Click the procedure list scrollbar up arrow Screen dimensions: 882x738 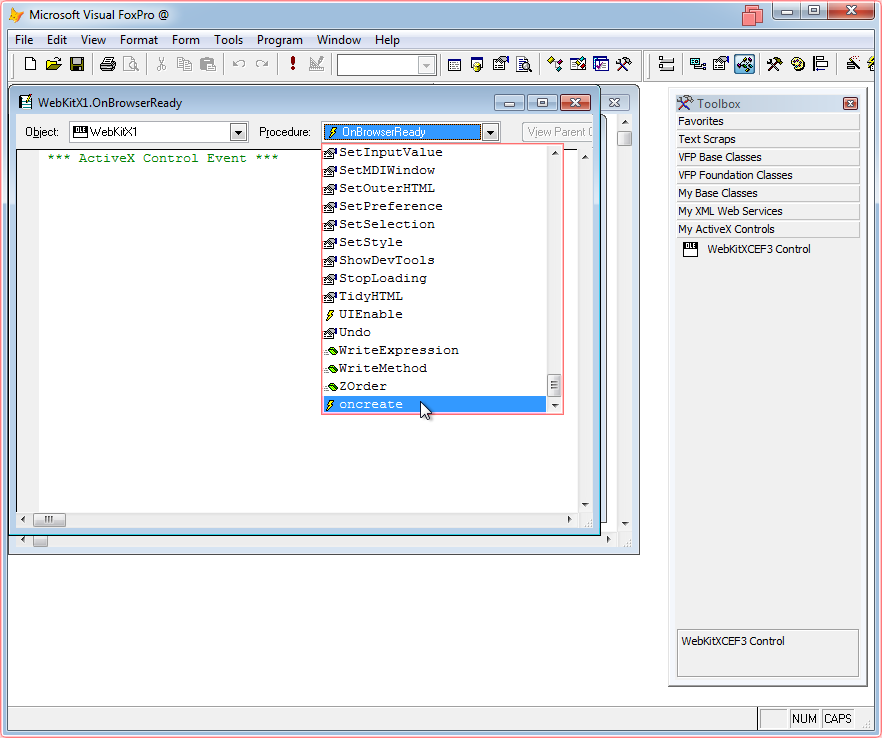pyautogui.click(x=555, y=153)
